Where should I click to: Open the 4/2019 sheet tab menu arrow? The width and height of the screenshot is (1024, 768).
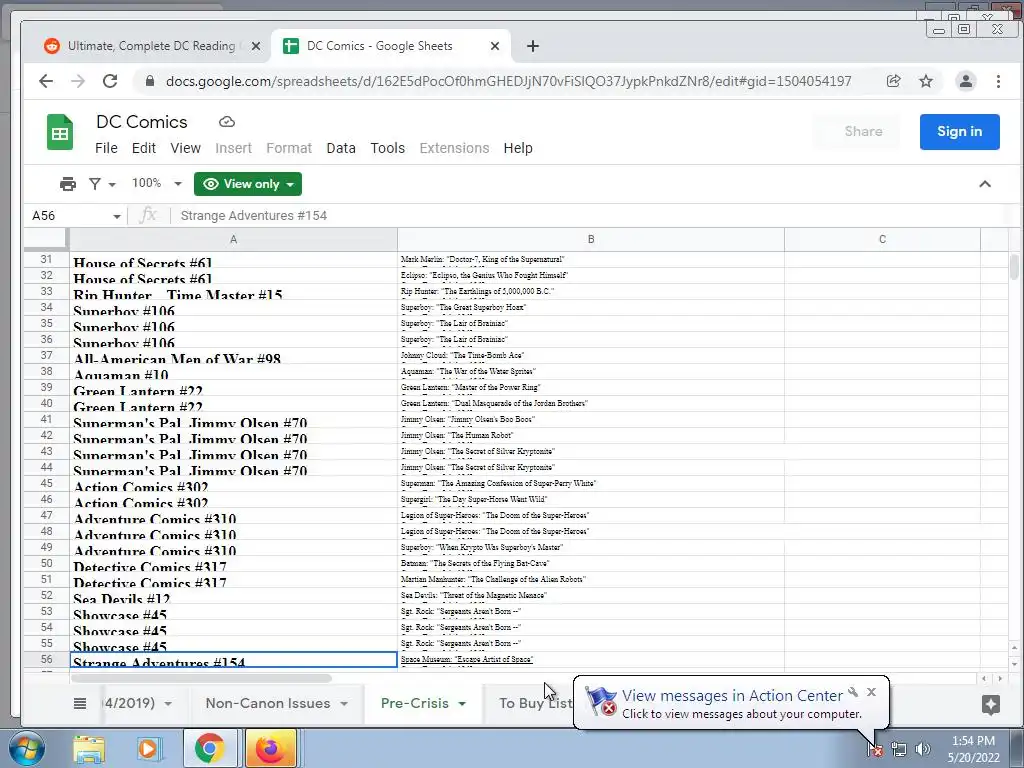point(168,704)
